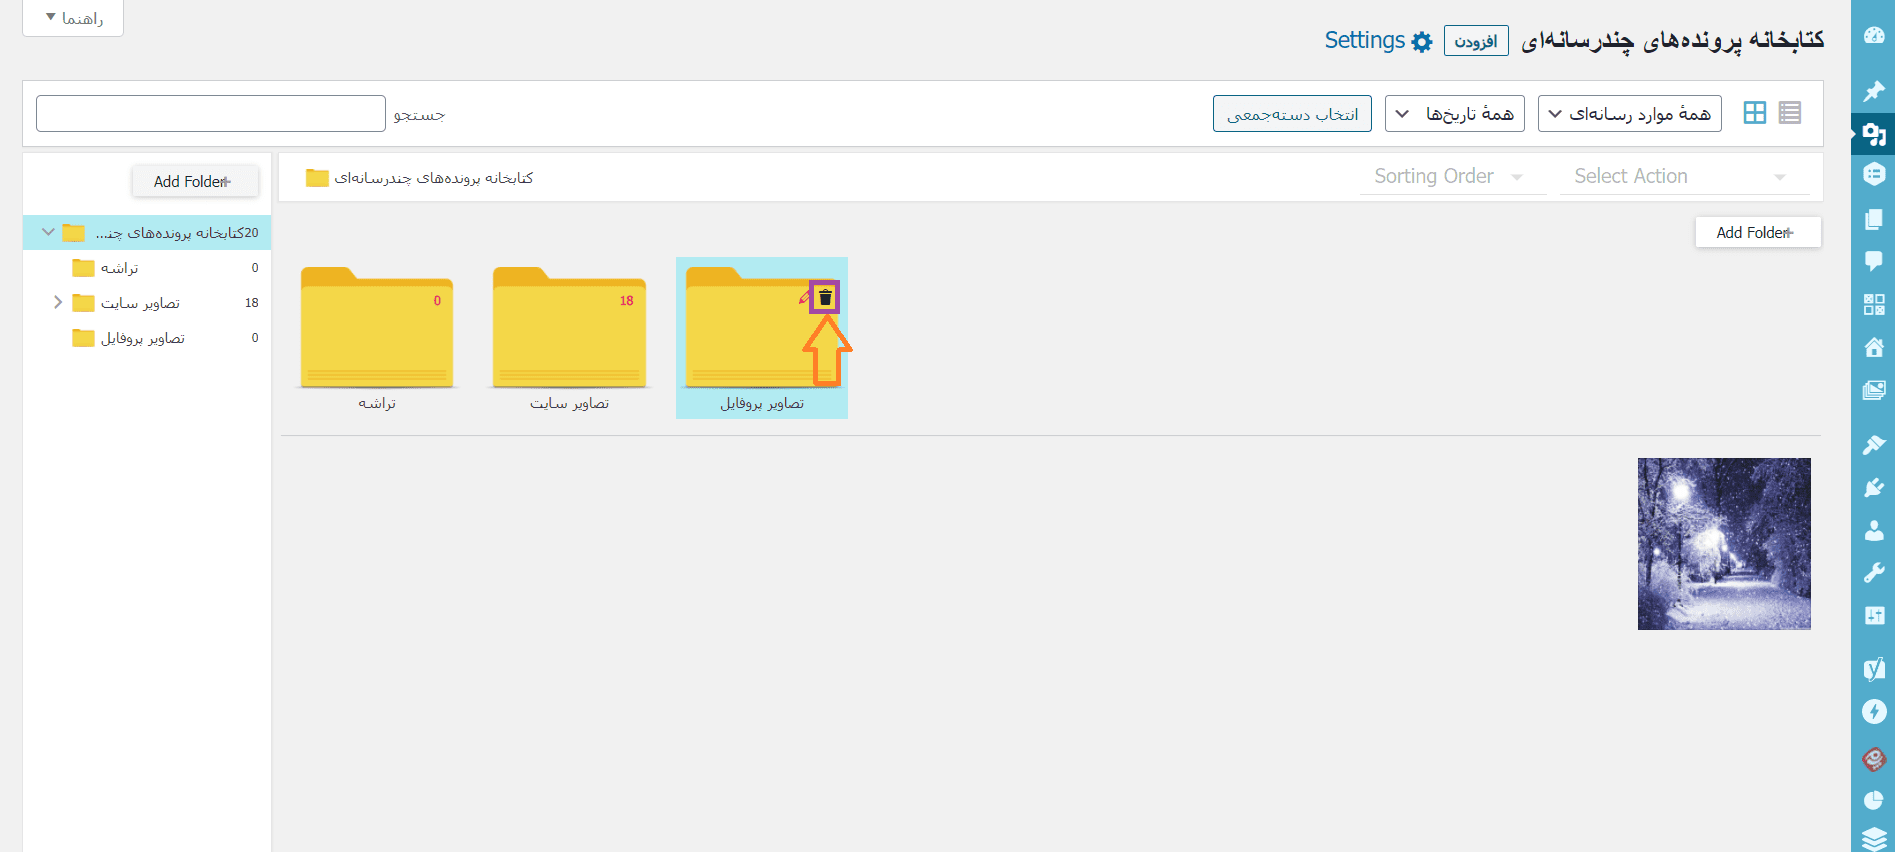The image size is (1896, 852).
Task: Open the Tools wrench icon in admin sidebar
Action: (1874, 573)
